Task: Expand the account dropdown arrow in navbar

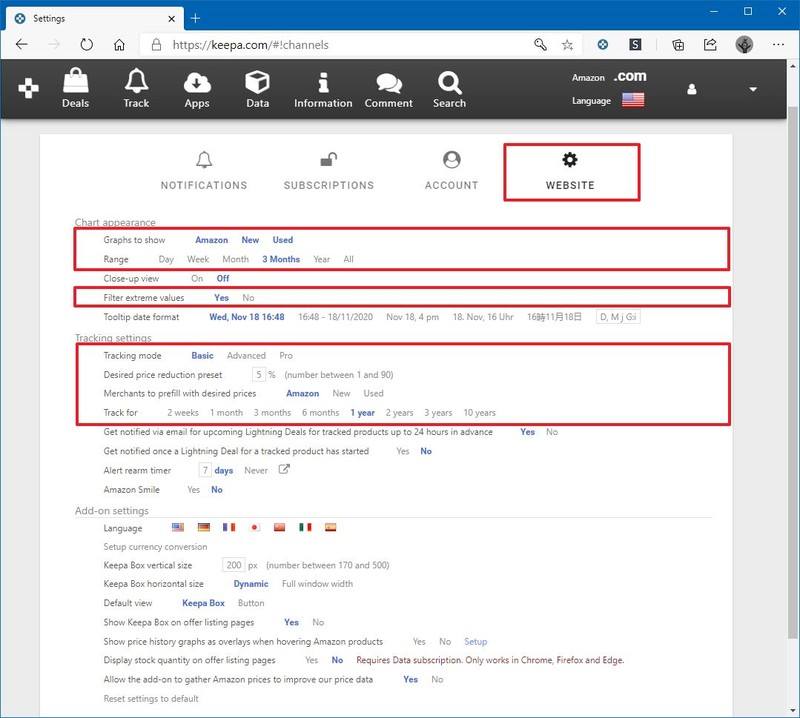Action: pos(753,89)
